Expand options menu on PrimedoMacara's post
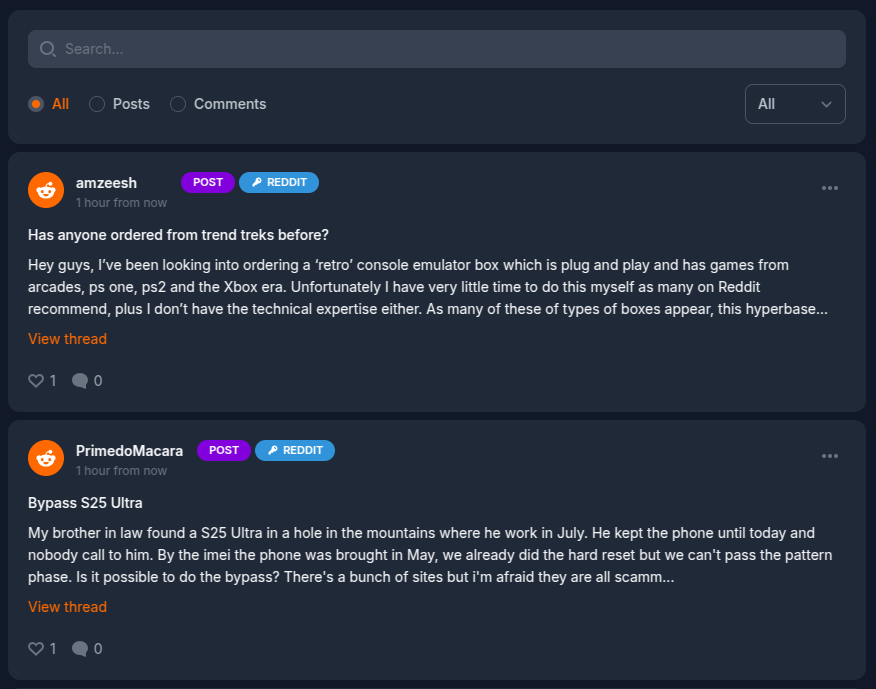 click(x=830, y=456)
